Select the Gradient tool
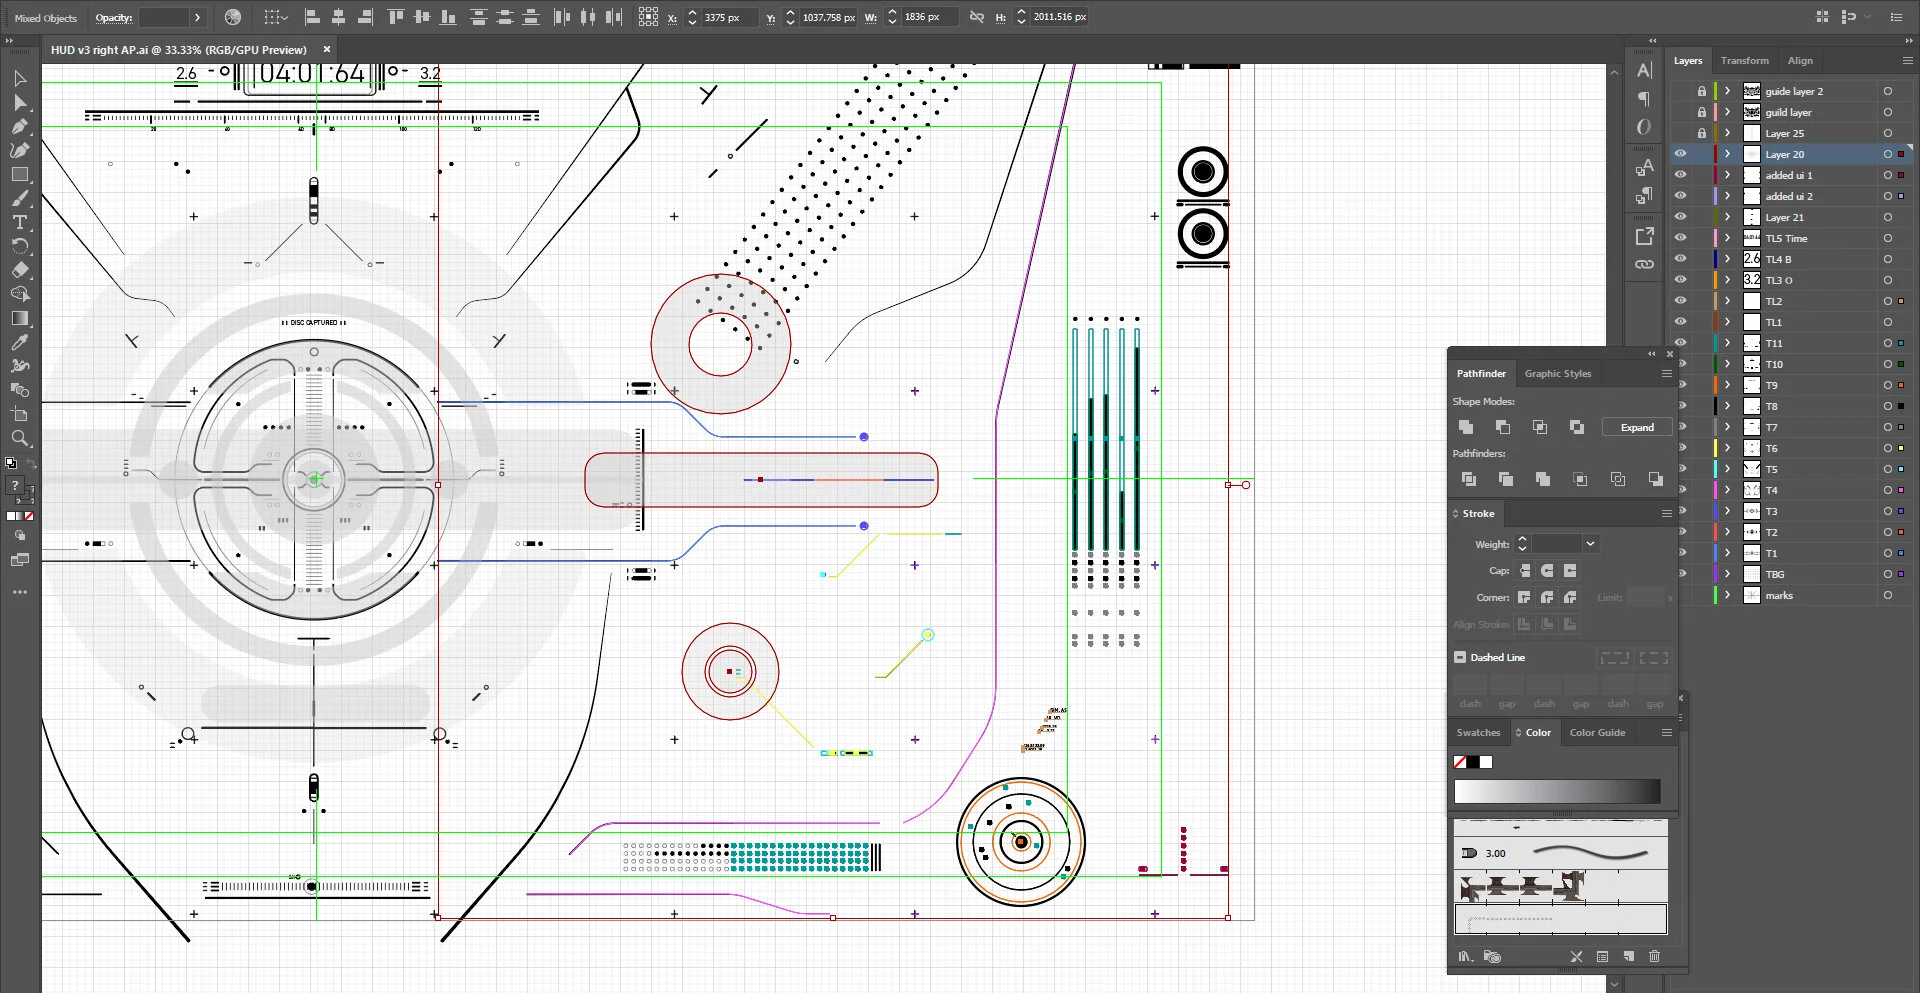 pos(20,319)
